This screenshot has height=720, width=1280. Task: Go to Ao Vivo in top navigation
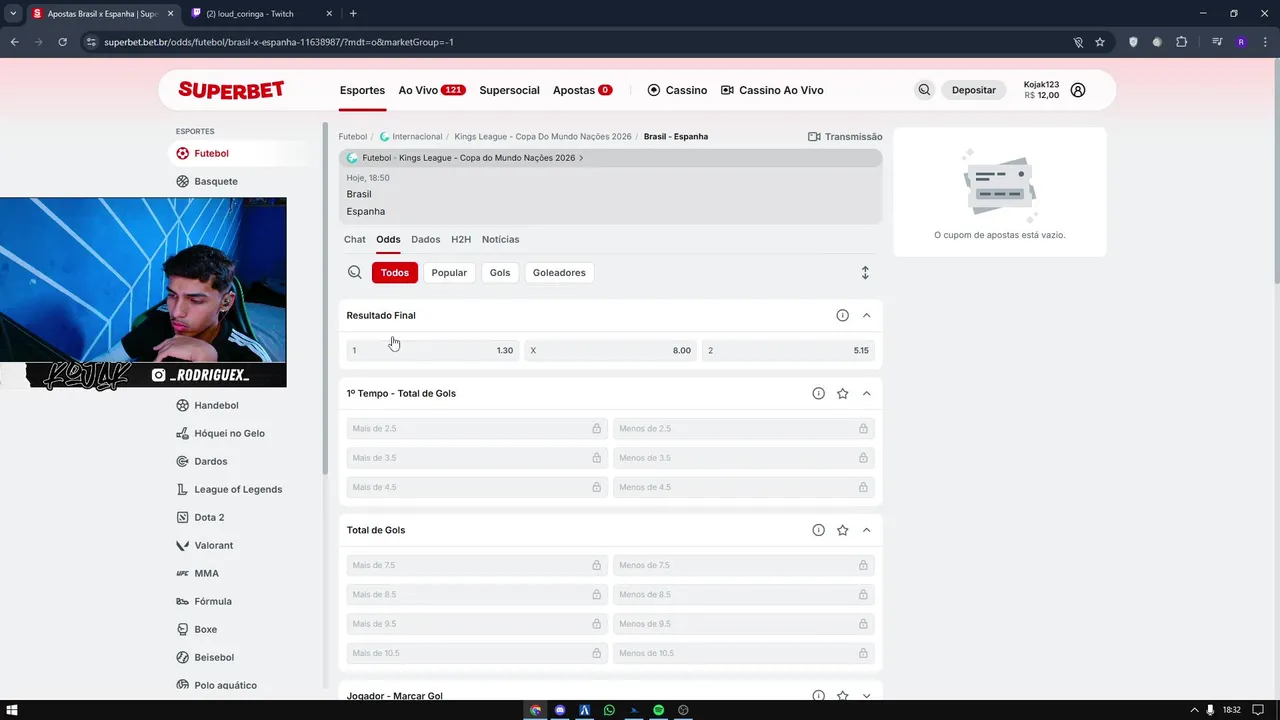pyautogui.click(x=432, y=90)
